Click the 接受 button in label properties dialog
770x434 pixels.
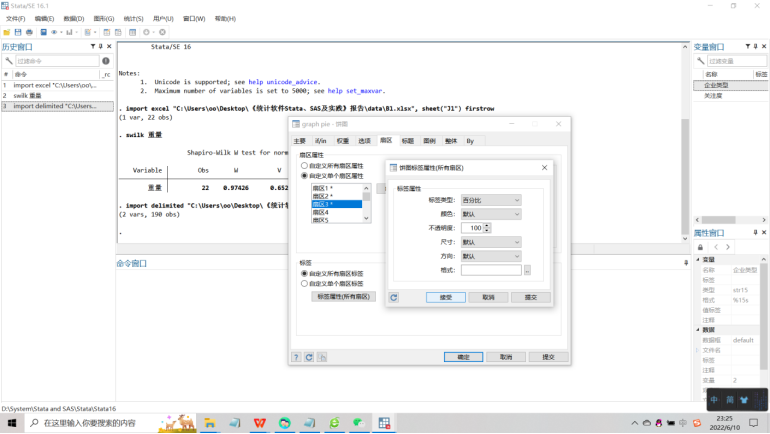(446, 298)
